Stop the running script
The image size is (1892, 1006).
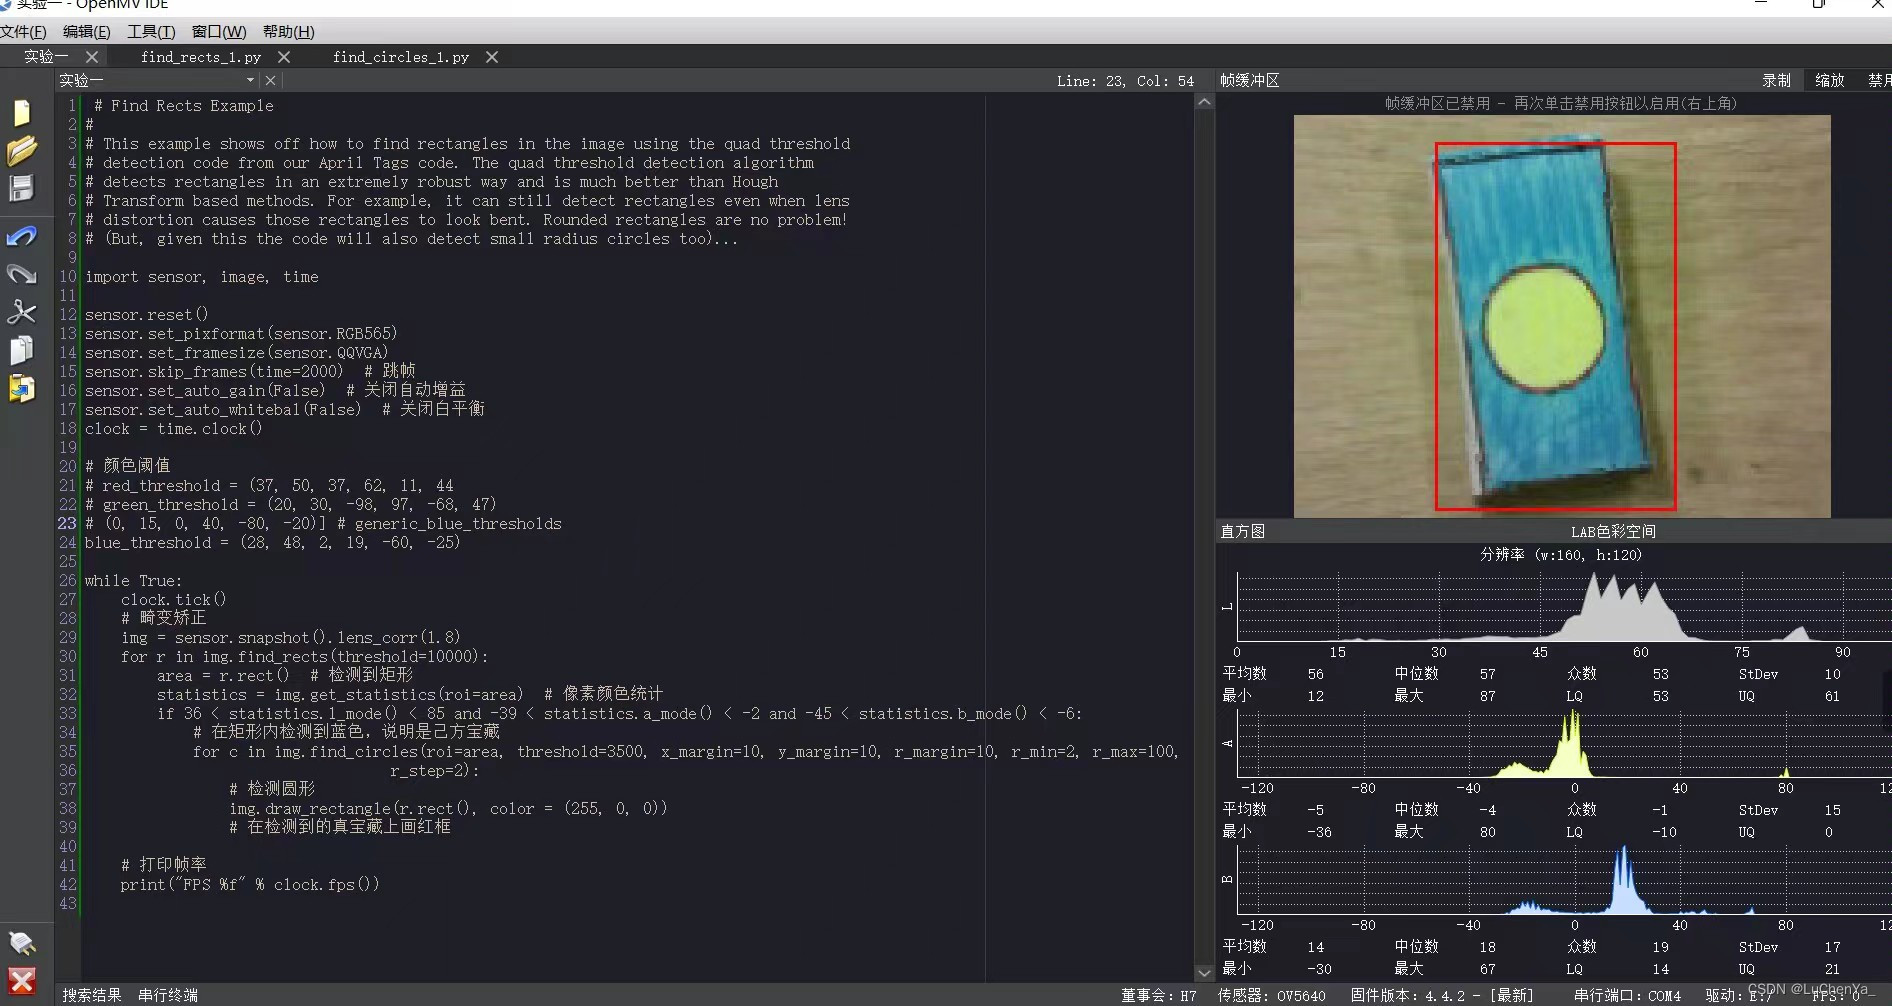pos(22,981)
